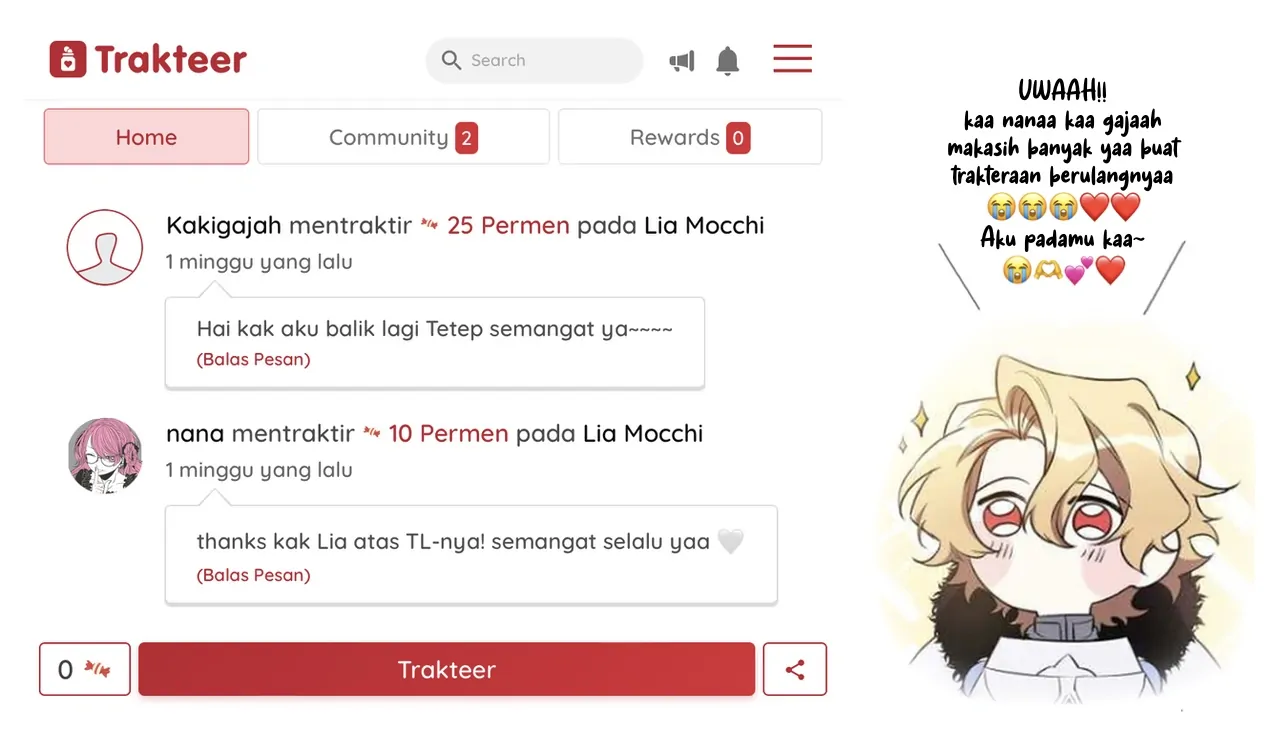Click the Trakteer logo icon
Image resolution: width=1280 pixels, height=732 pixels.
68,59
